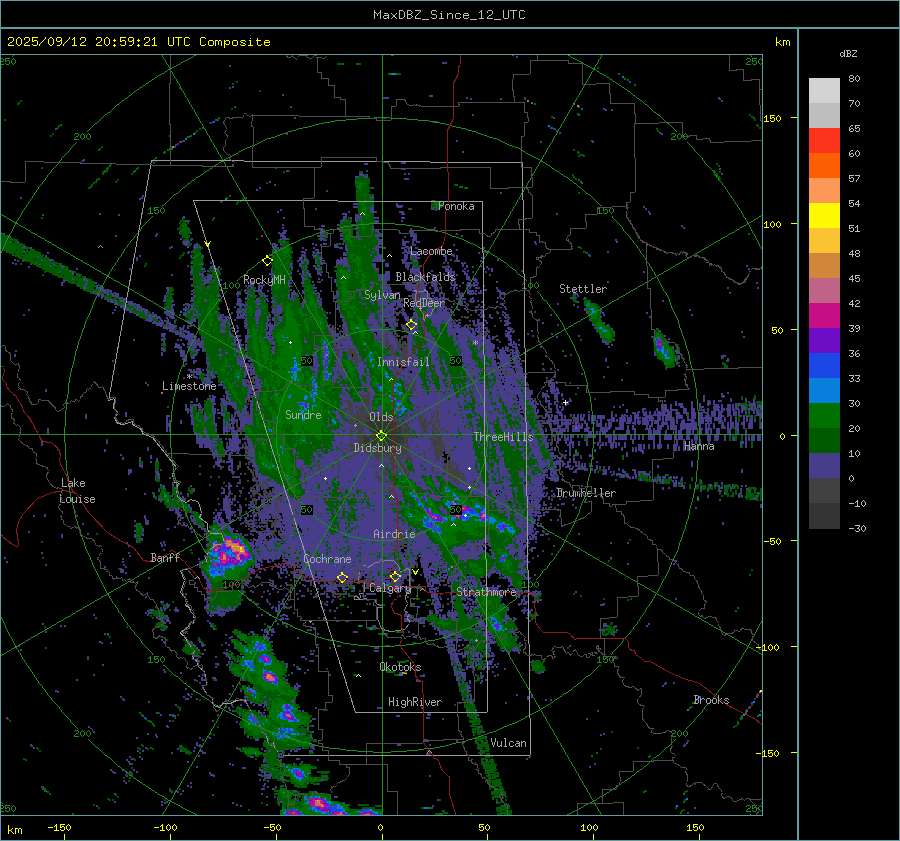The height and width of the screenshot is (841, 900).
Task: Click the Lake Louise label
Action: [77, 491]
